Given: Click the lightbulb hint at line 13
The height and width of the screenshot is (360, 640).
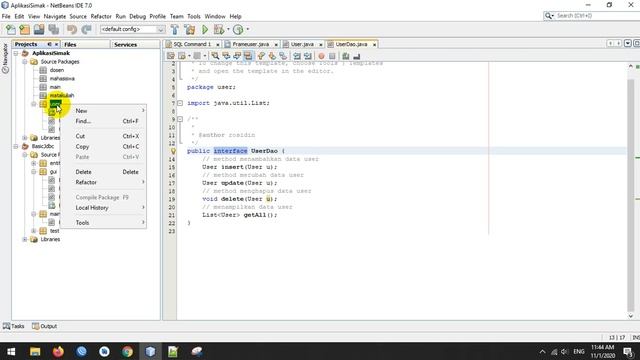Looking at the screenshot, I should [x=173, y=151].
